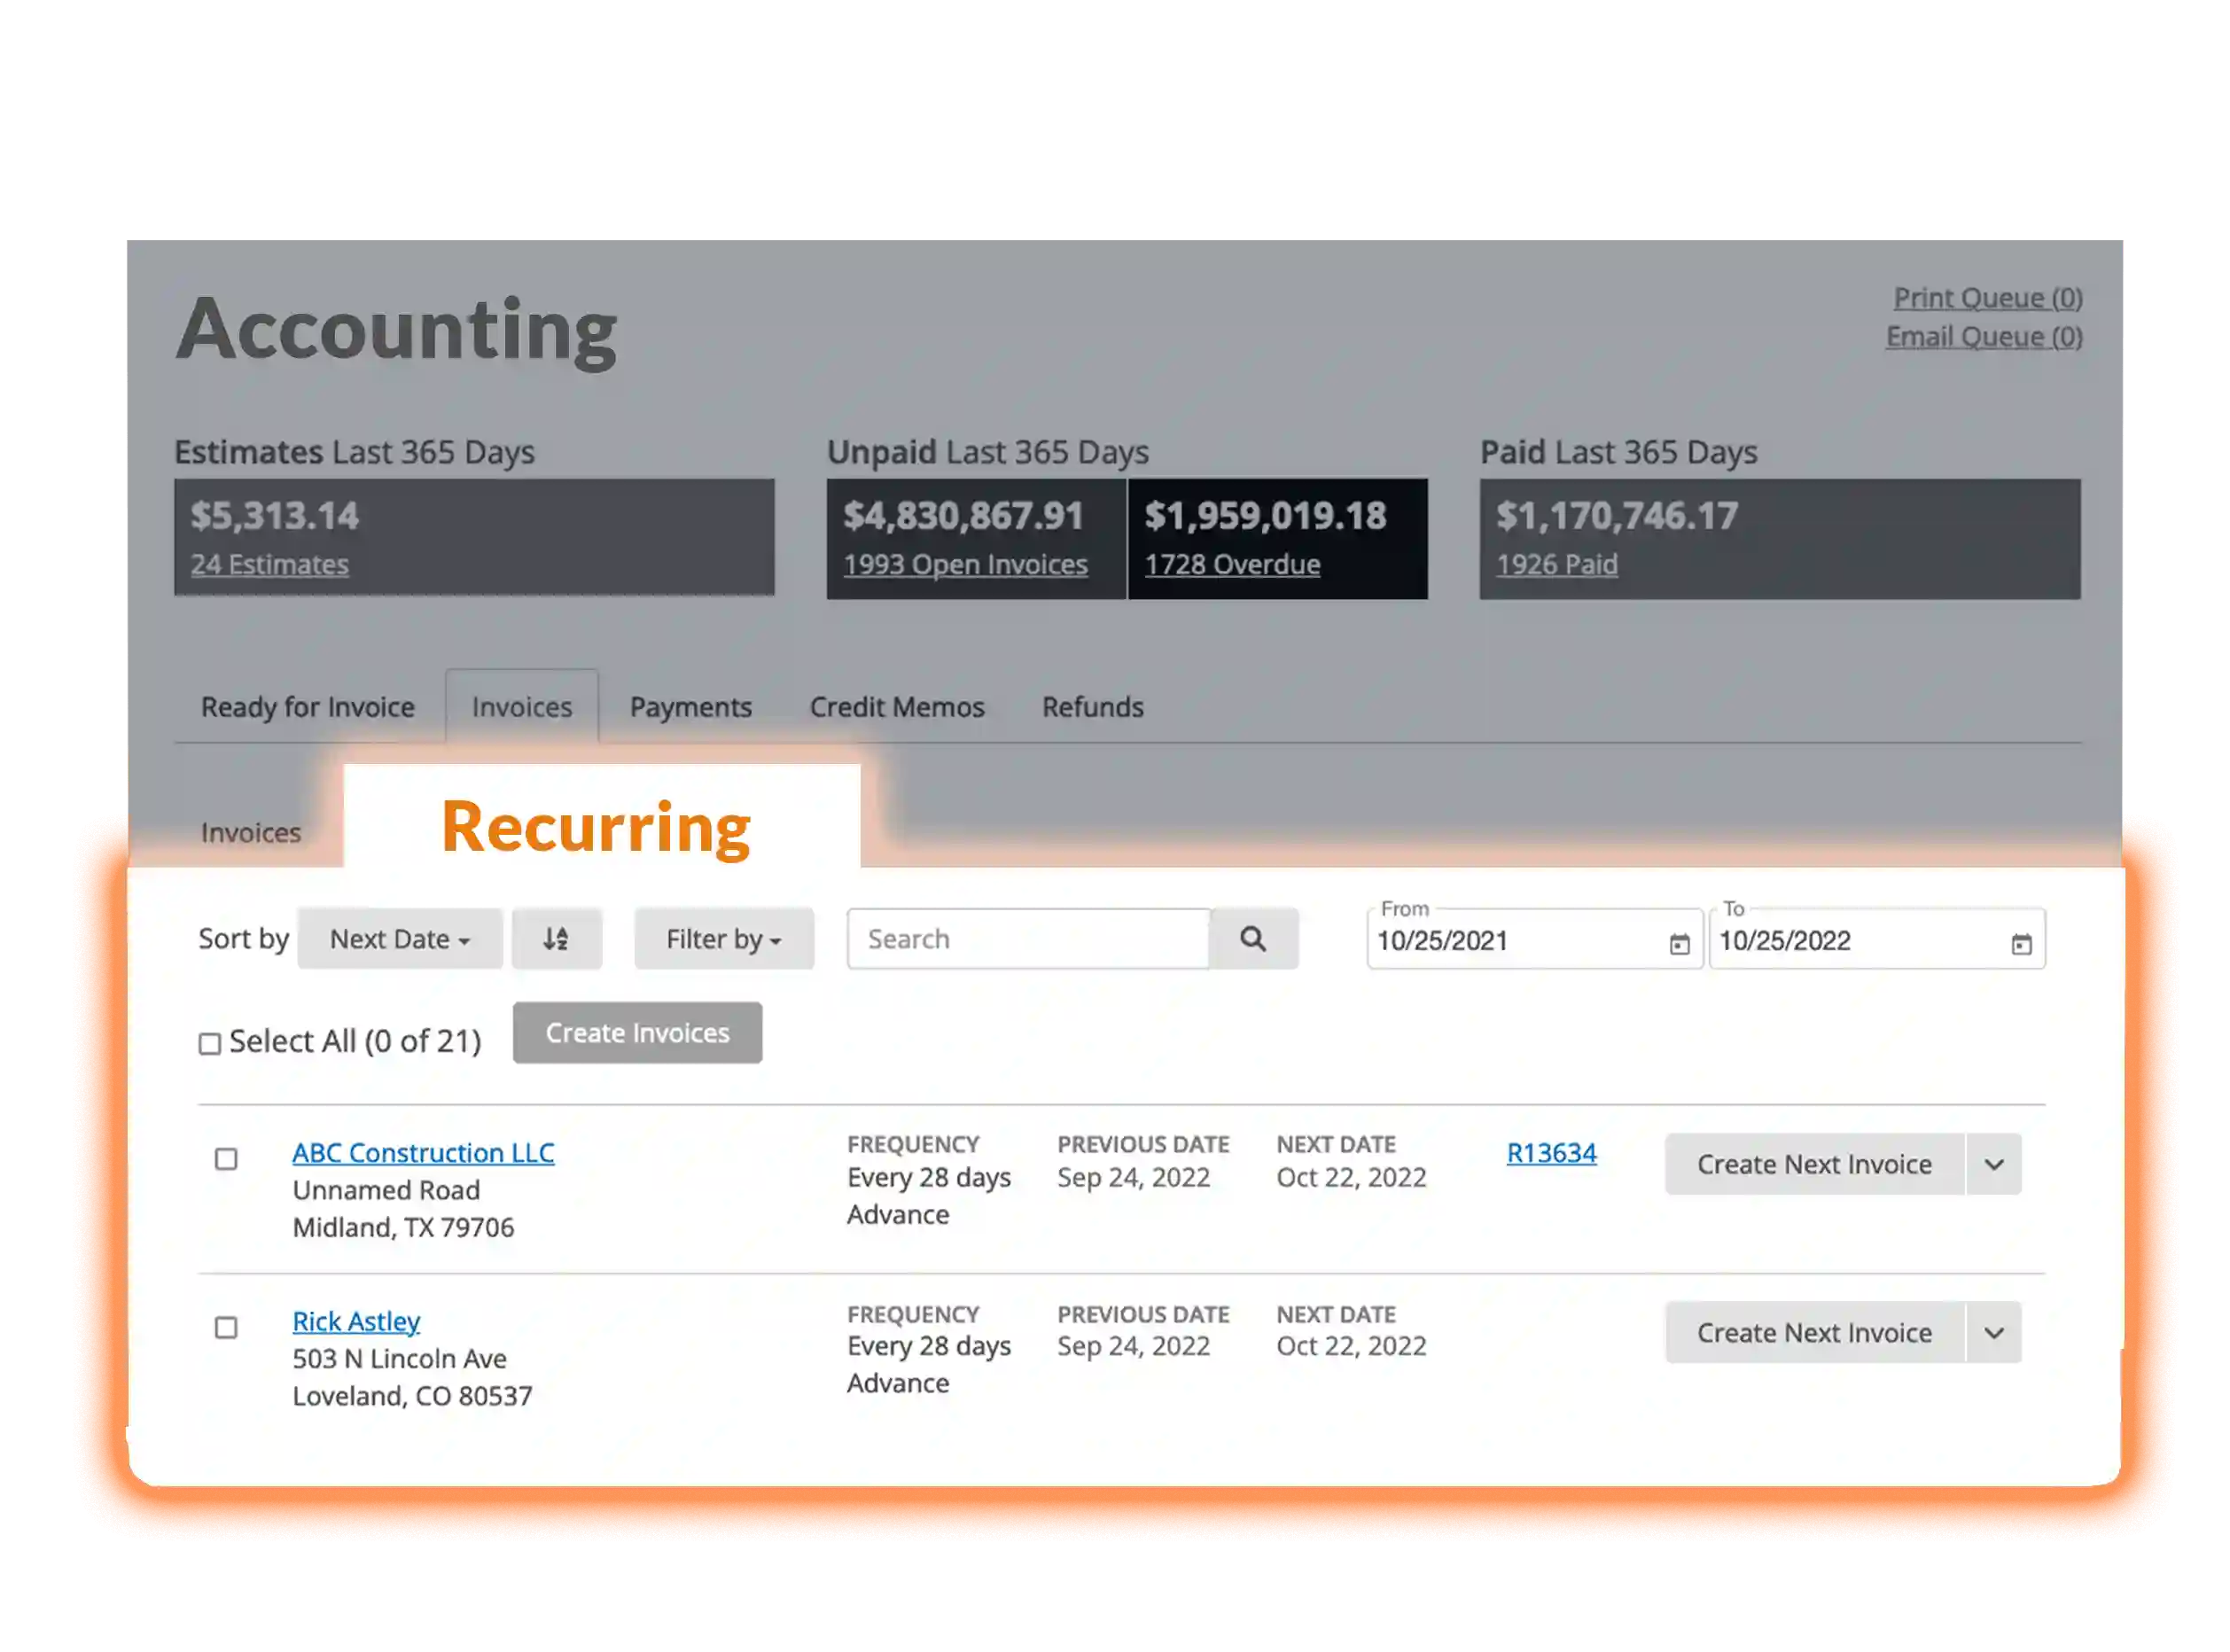Expand chevron beside ABC Construction's Create Next Invoice
The width and height of the screenshot is (2230, 1652).
[1993, 1164]
